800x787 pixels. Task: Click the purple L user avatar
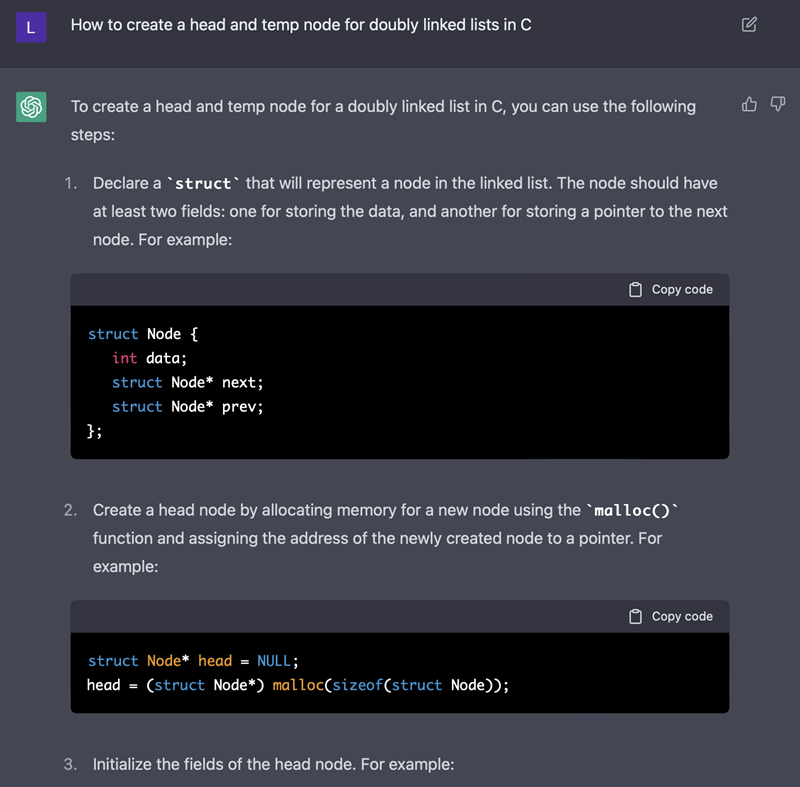(x=31, y=27)
